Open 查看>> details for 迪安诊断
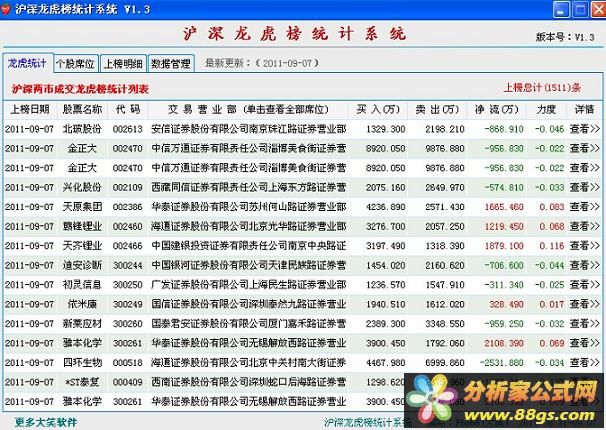The width and height of the screenshot is (606, 430). click(x=584, y=265)
